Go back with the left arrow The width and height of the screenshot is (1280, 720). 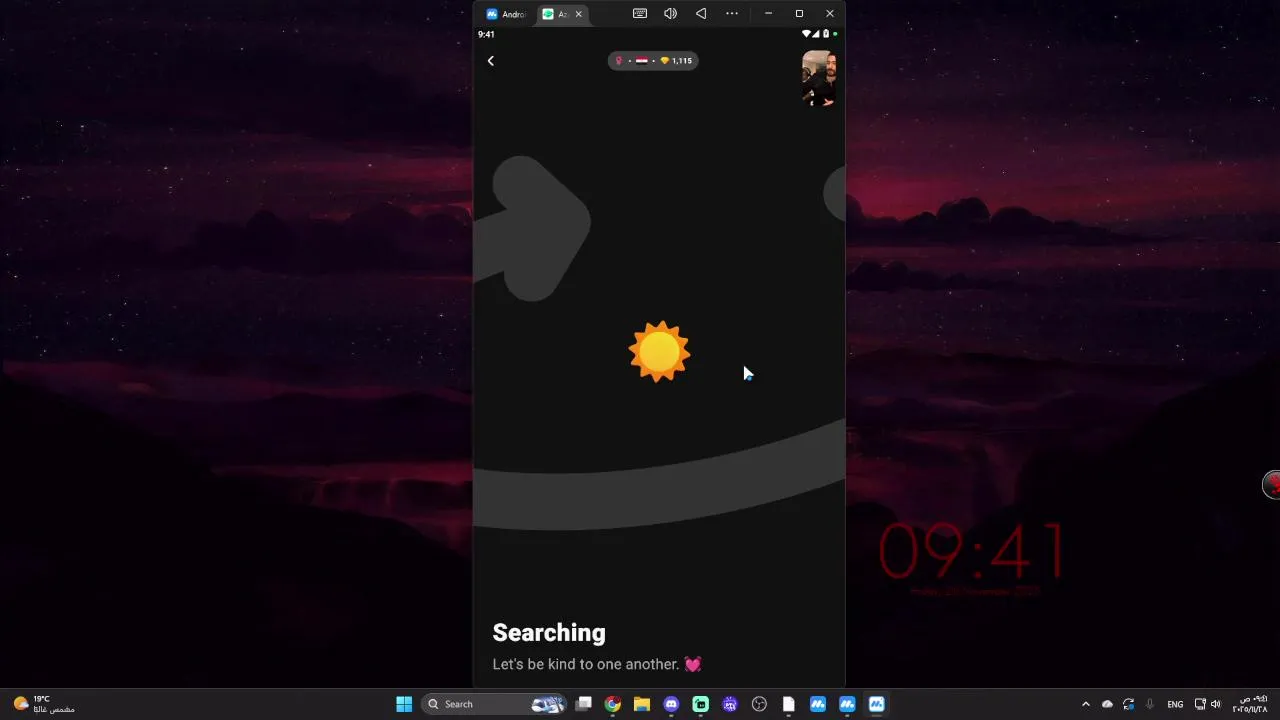coord(490,61)
